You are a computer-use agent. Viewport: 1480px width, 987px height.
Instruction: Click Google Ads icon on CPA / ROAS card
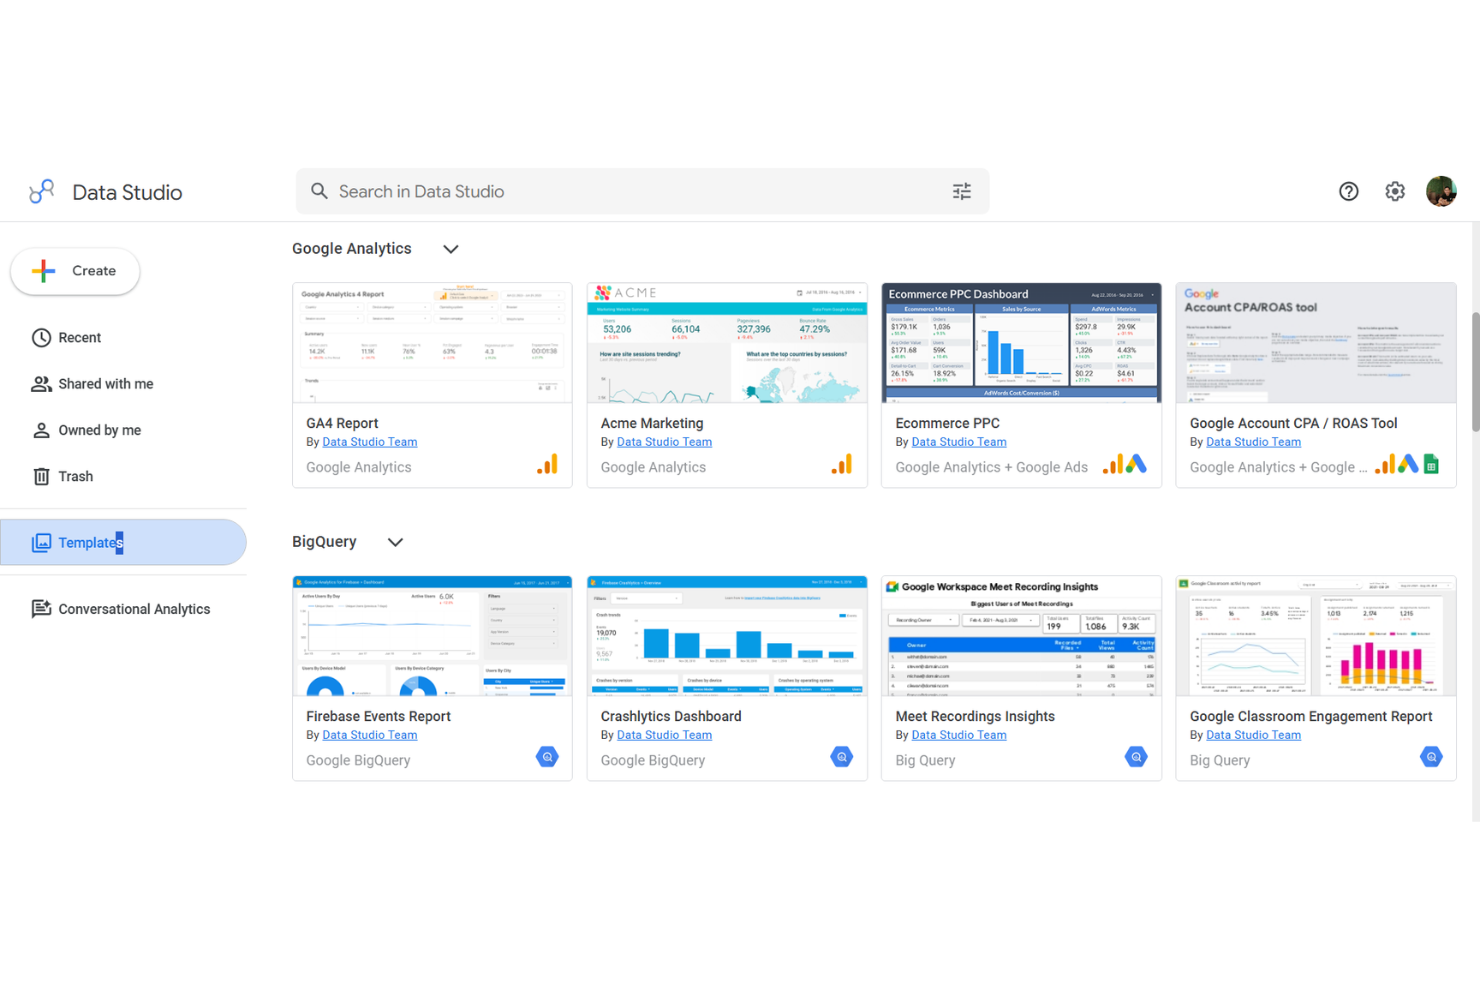[x=1408, y=465]
